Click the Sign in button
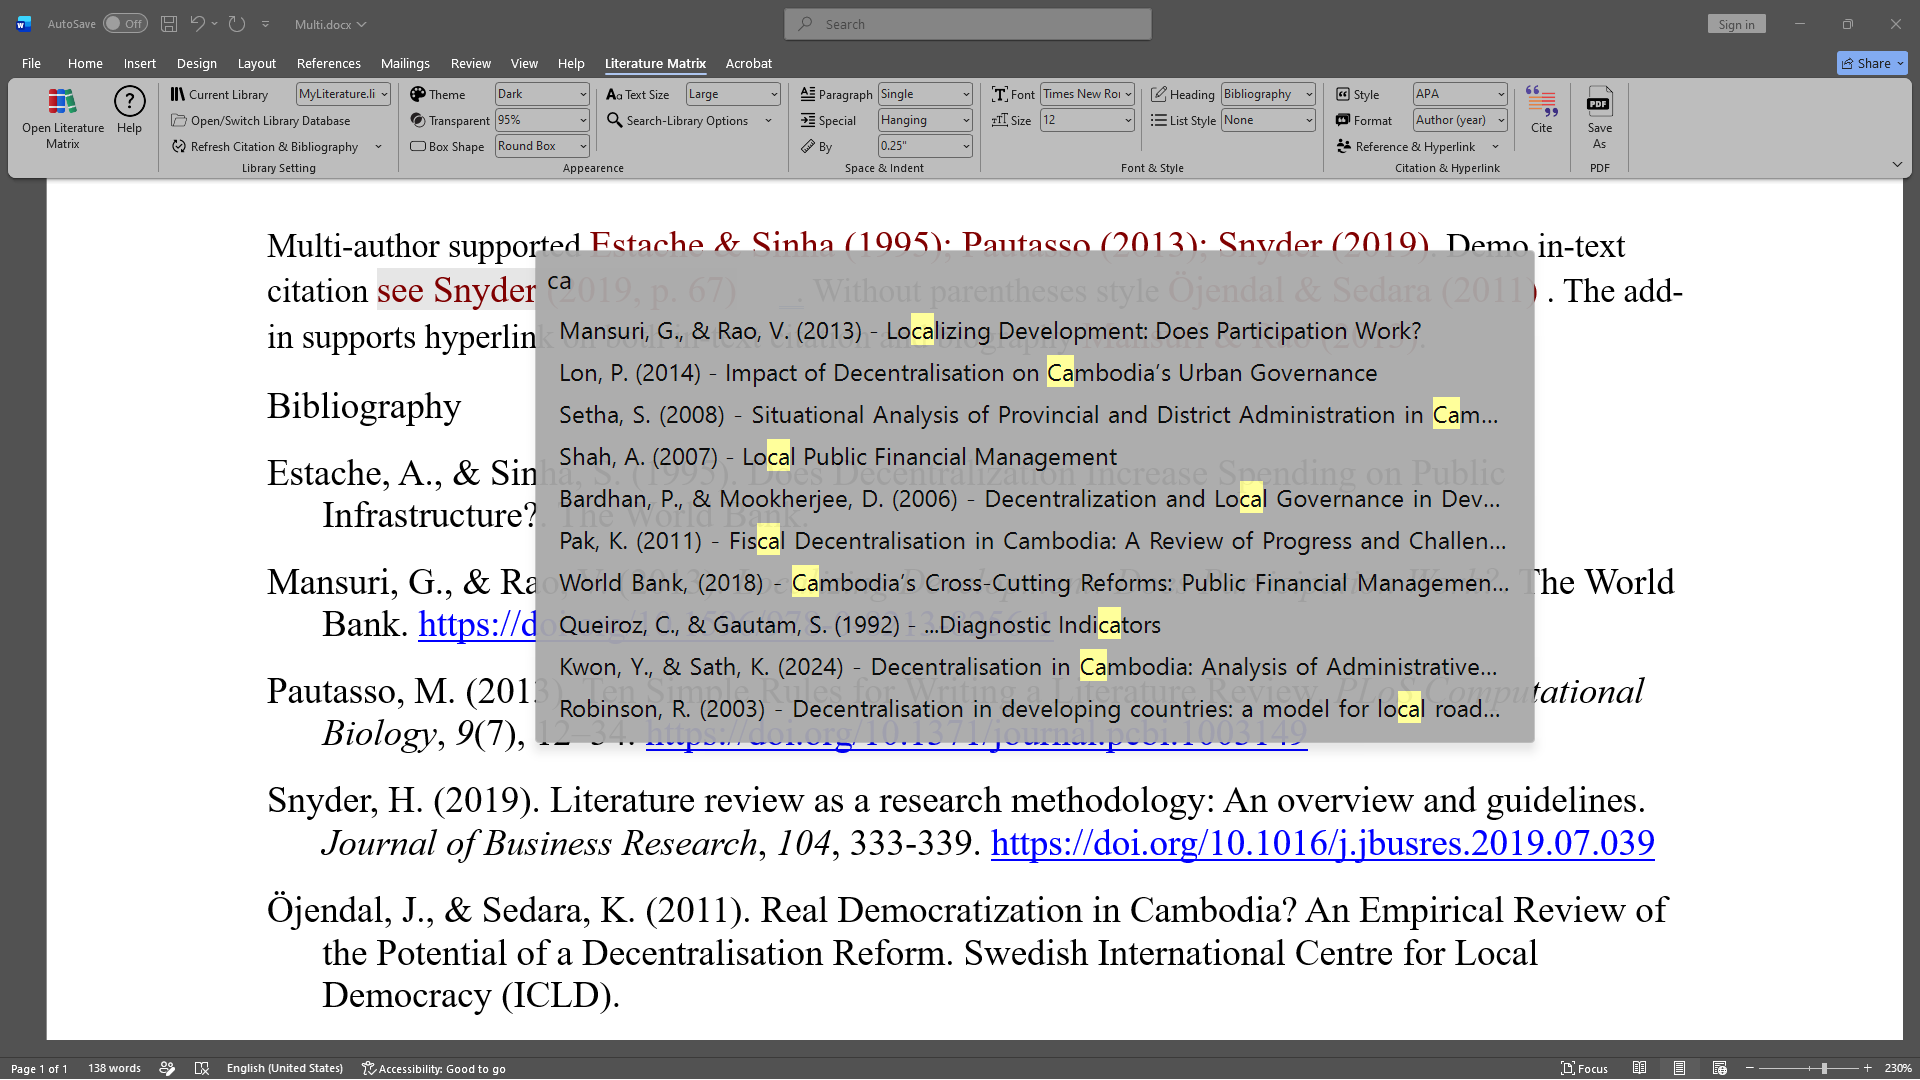The height and width of the screenshot is (1080, 1920). click(1736, 24)
